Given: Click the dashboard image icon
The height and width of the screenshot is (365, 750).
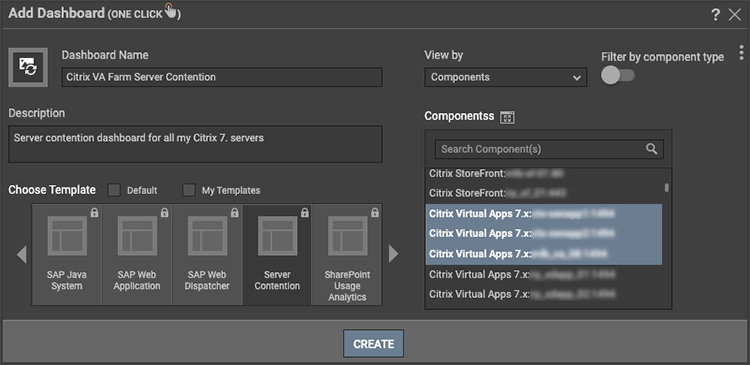Looking at the screenshot, I should (28, 67).
